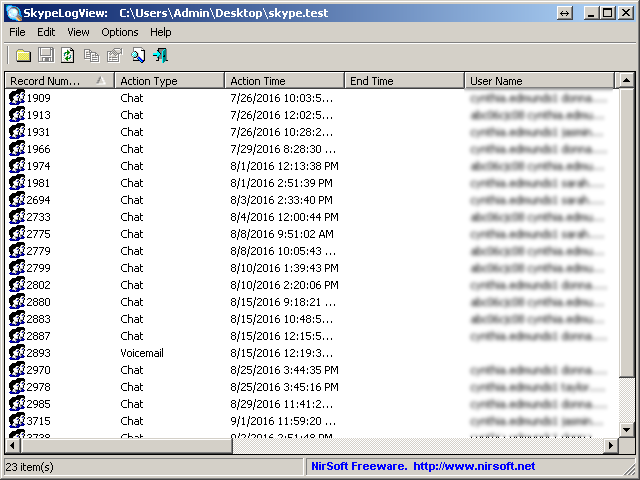
Task: Select the row icon for record 2694
Action: (x=17, y=200)
